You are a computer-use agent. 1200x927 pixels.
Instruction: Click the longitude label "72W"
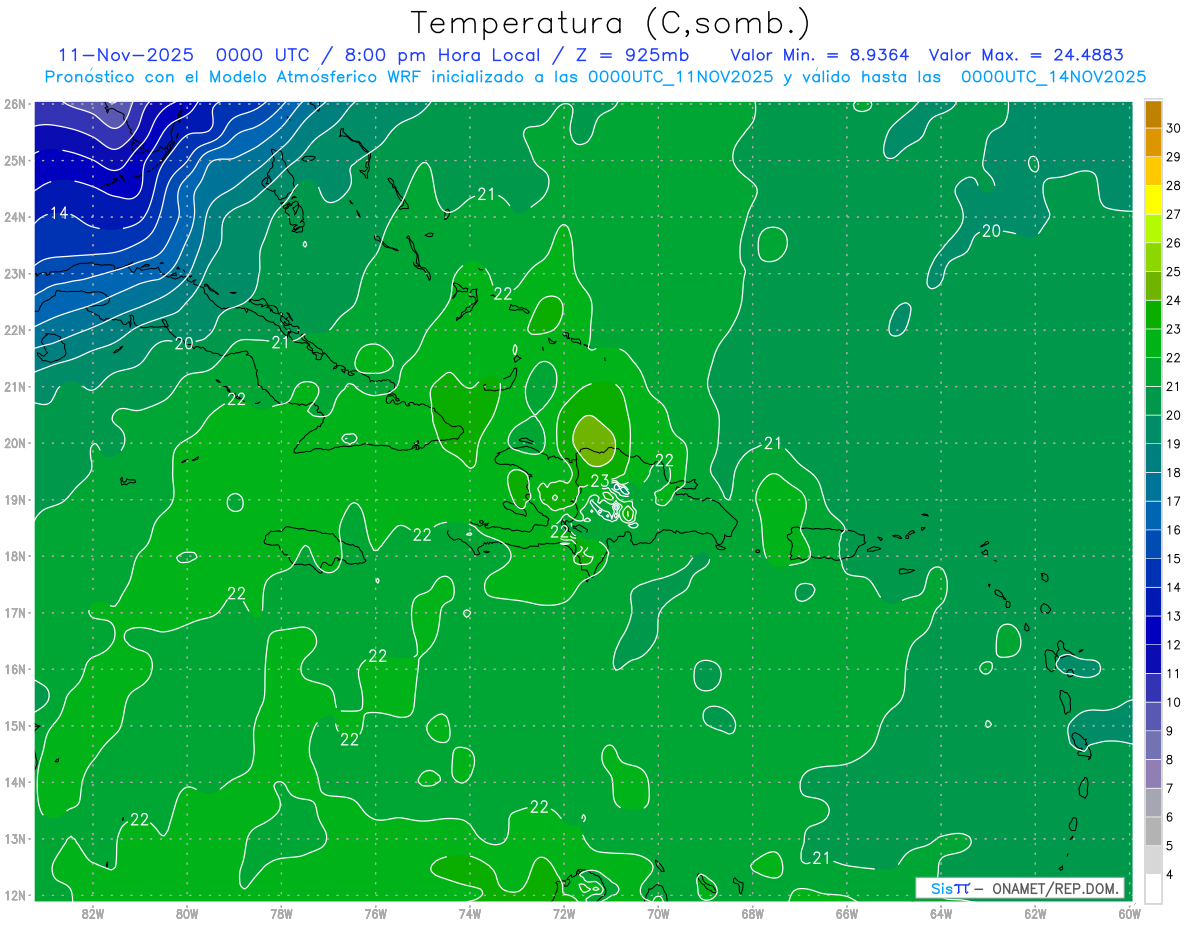(x=564, y=913)
